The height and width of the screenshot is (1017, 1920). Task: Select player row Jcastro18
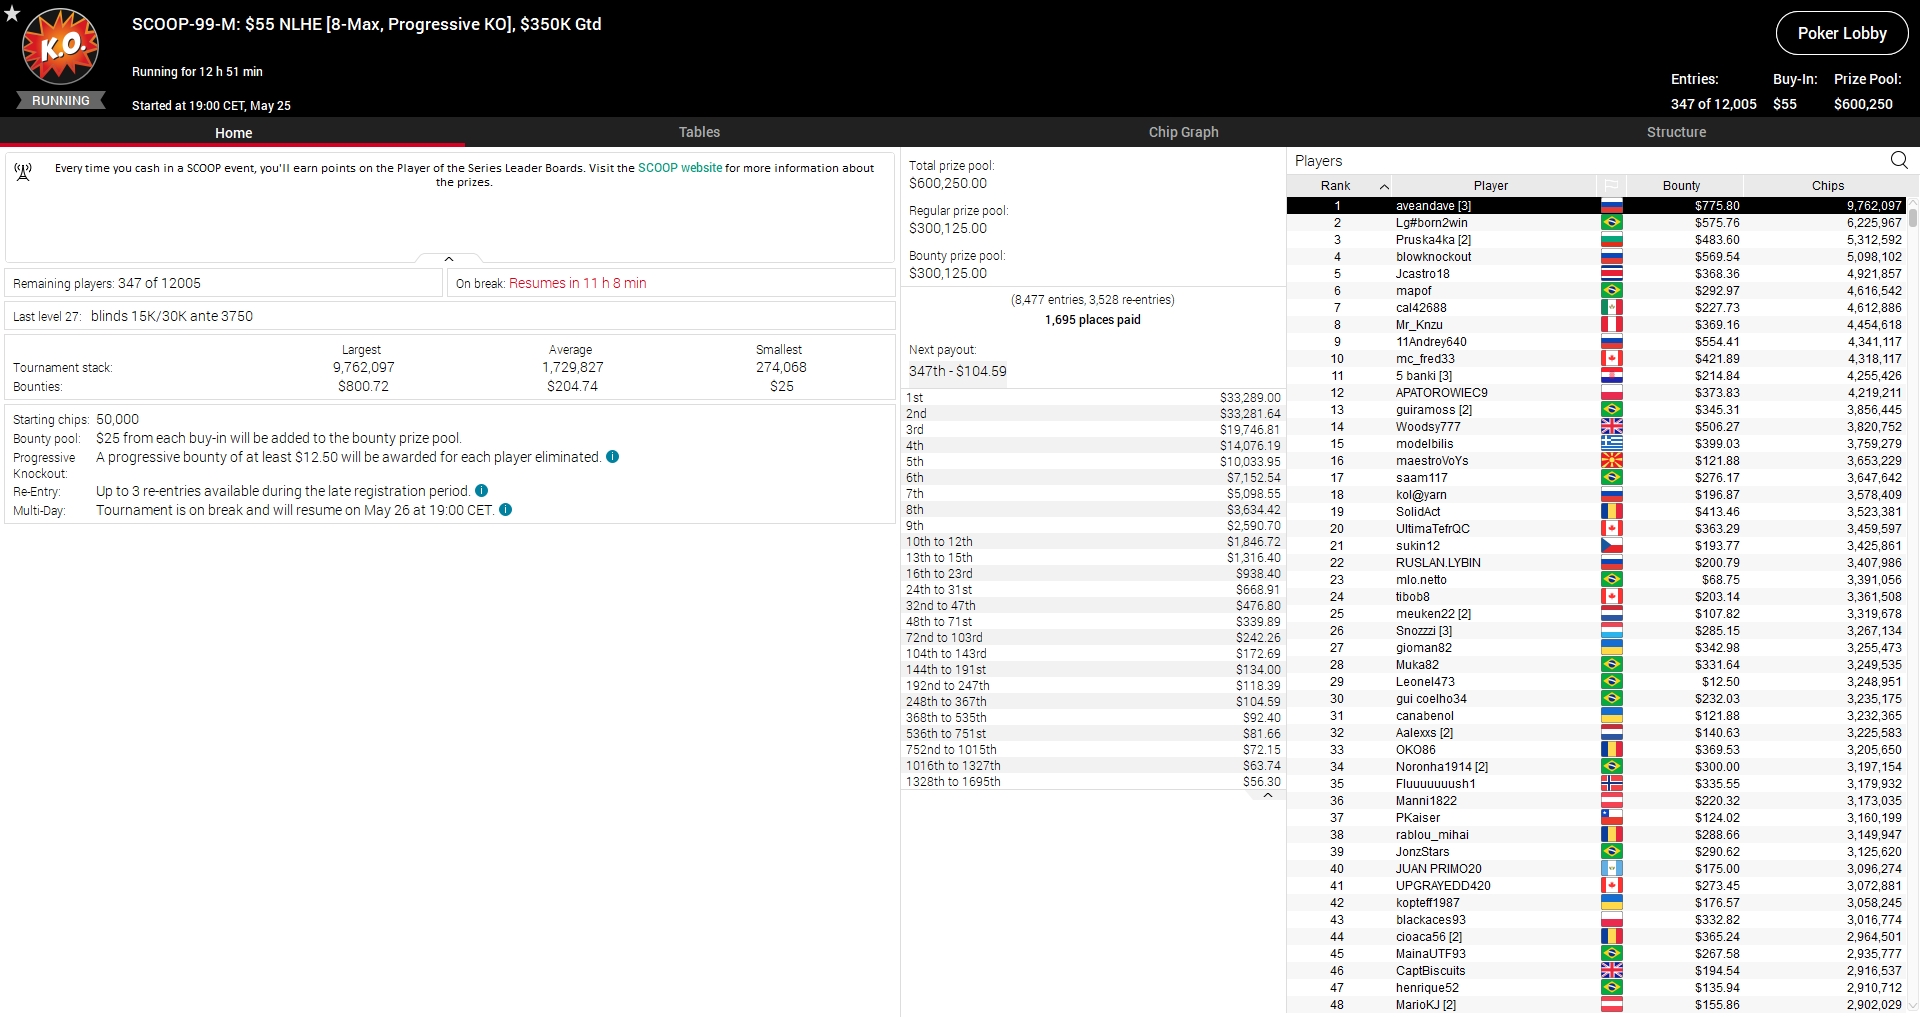tap(1597, 274)
